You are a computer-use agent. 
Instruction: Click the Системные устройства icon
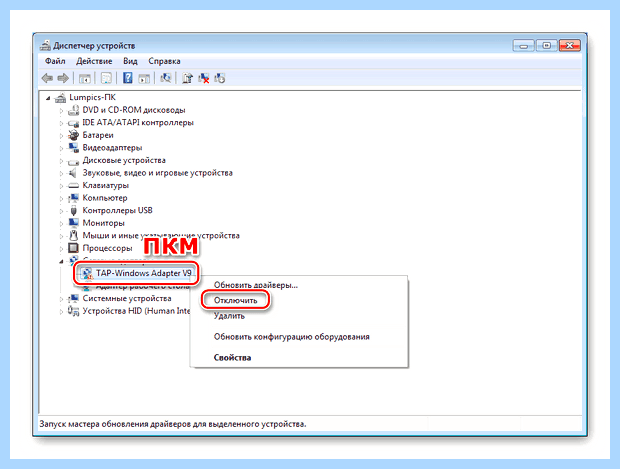click(x=74, y=299)
